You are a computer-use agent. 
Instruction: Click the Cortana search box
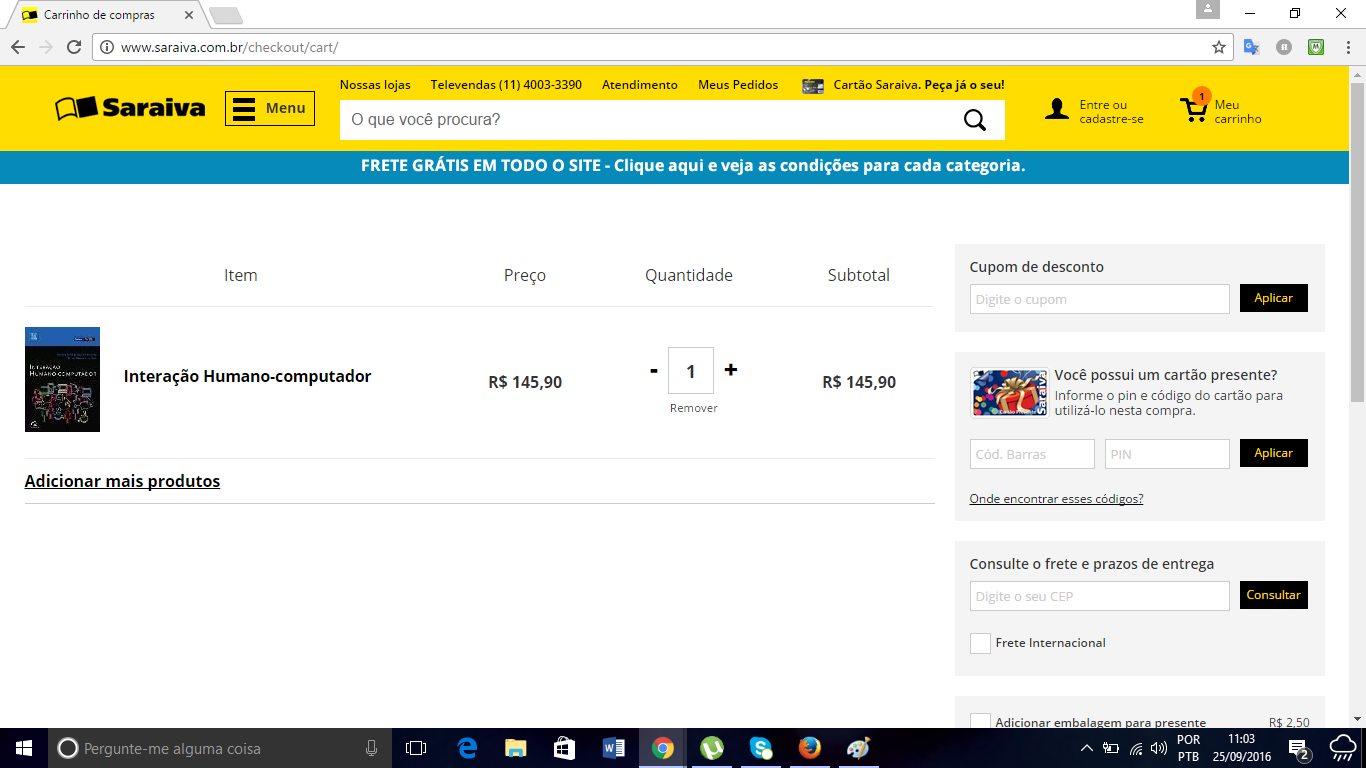[x=220, y=748]
